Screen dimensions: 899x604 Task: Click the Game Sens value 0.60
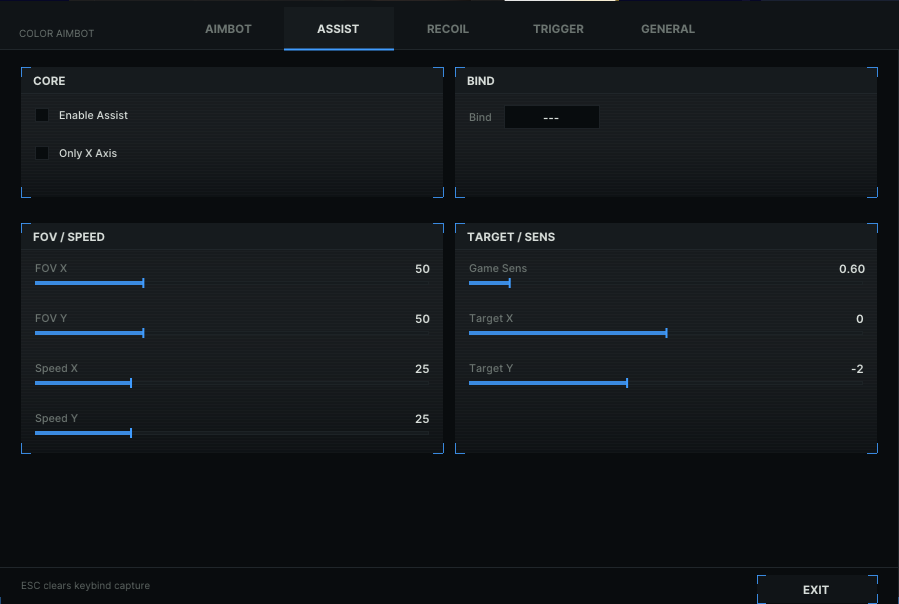pyautogui.click(x=851, y=269)
